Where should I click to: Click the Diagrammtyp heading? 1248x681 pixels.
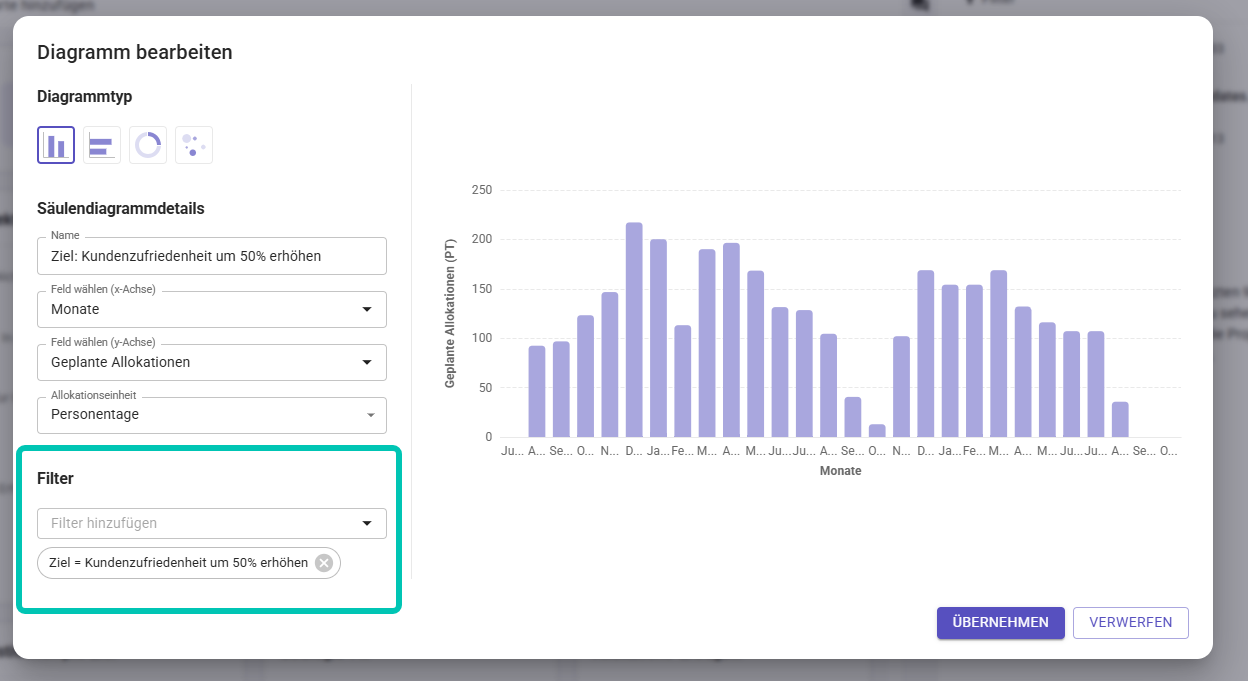pyautogui.click(x=85, y=97)
